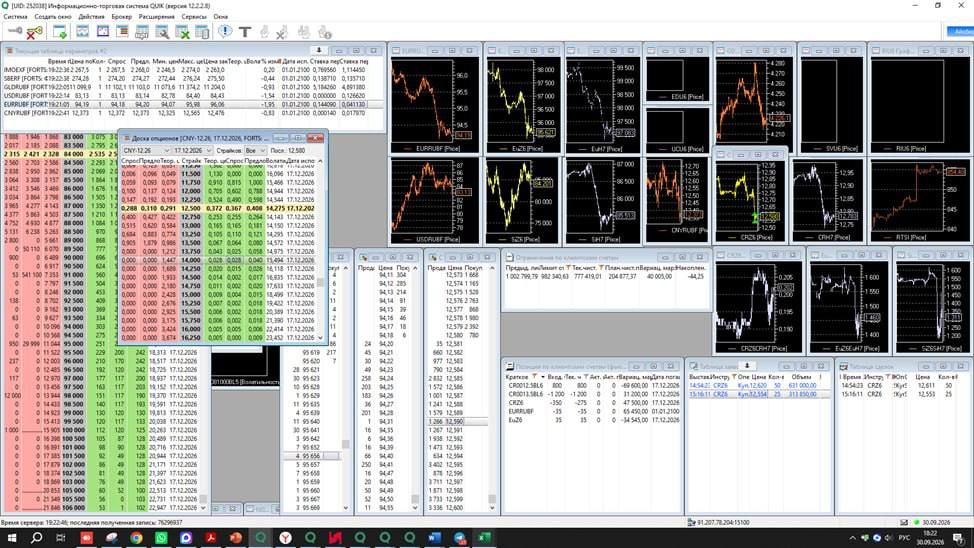Click the USDRUBF [Price] chart
Screen dimensions: 974x548
click(x=435, y=199)
